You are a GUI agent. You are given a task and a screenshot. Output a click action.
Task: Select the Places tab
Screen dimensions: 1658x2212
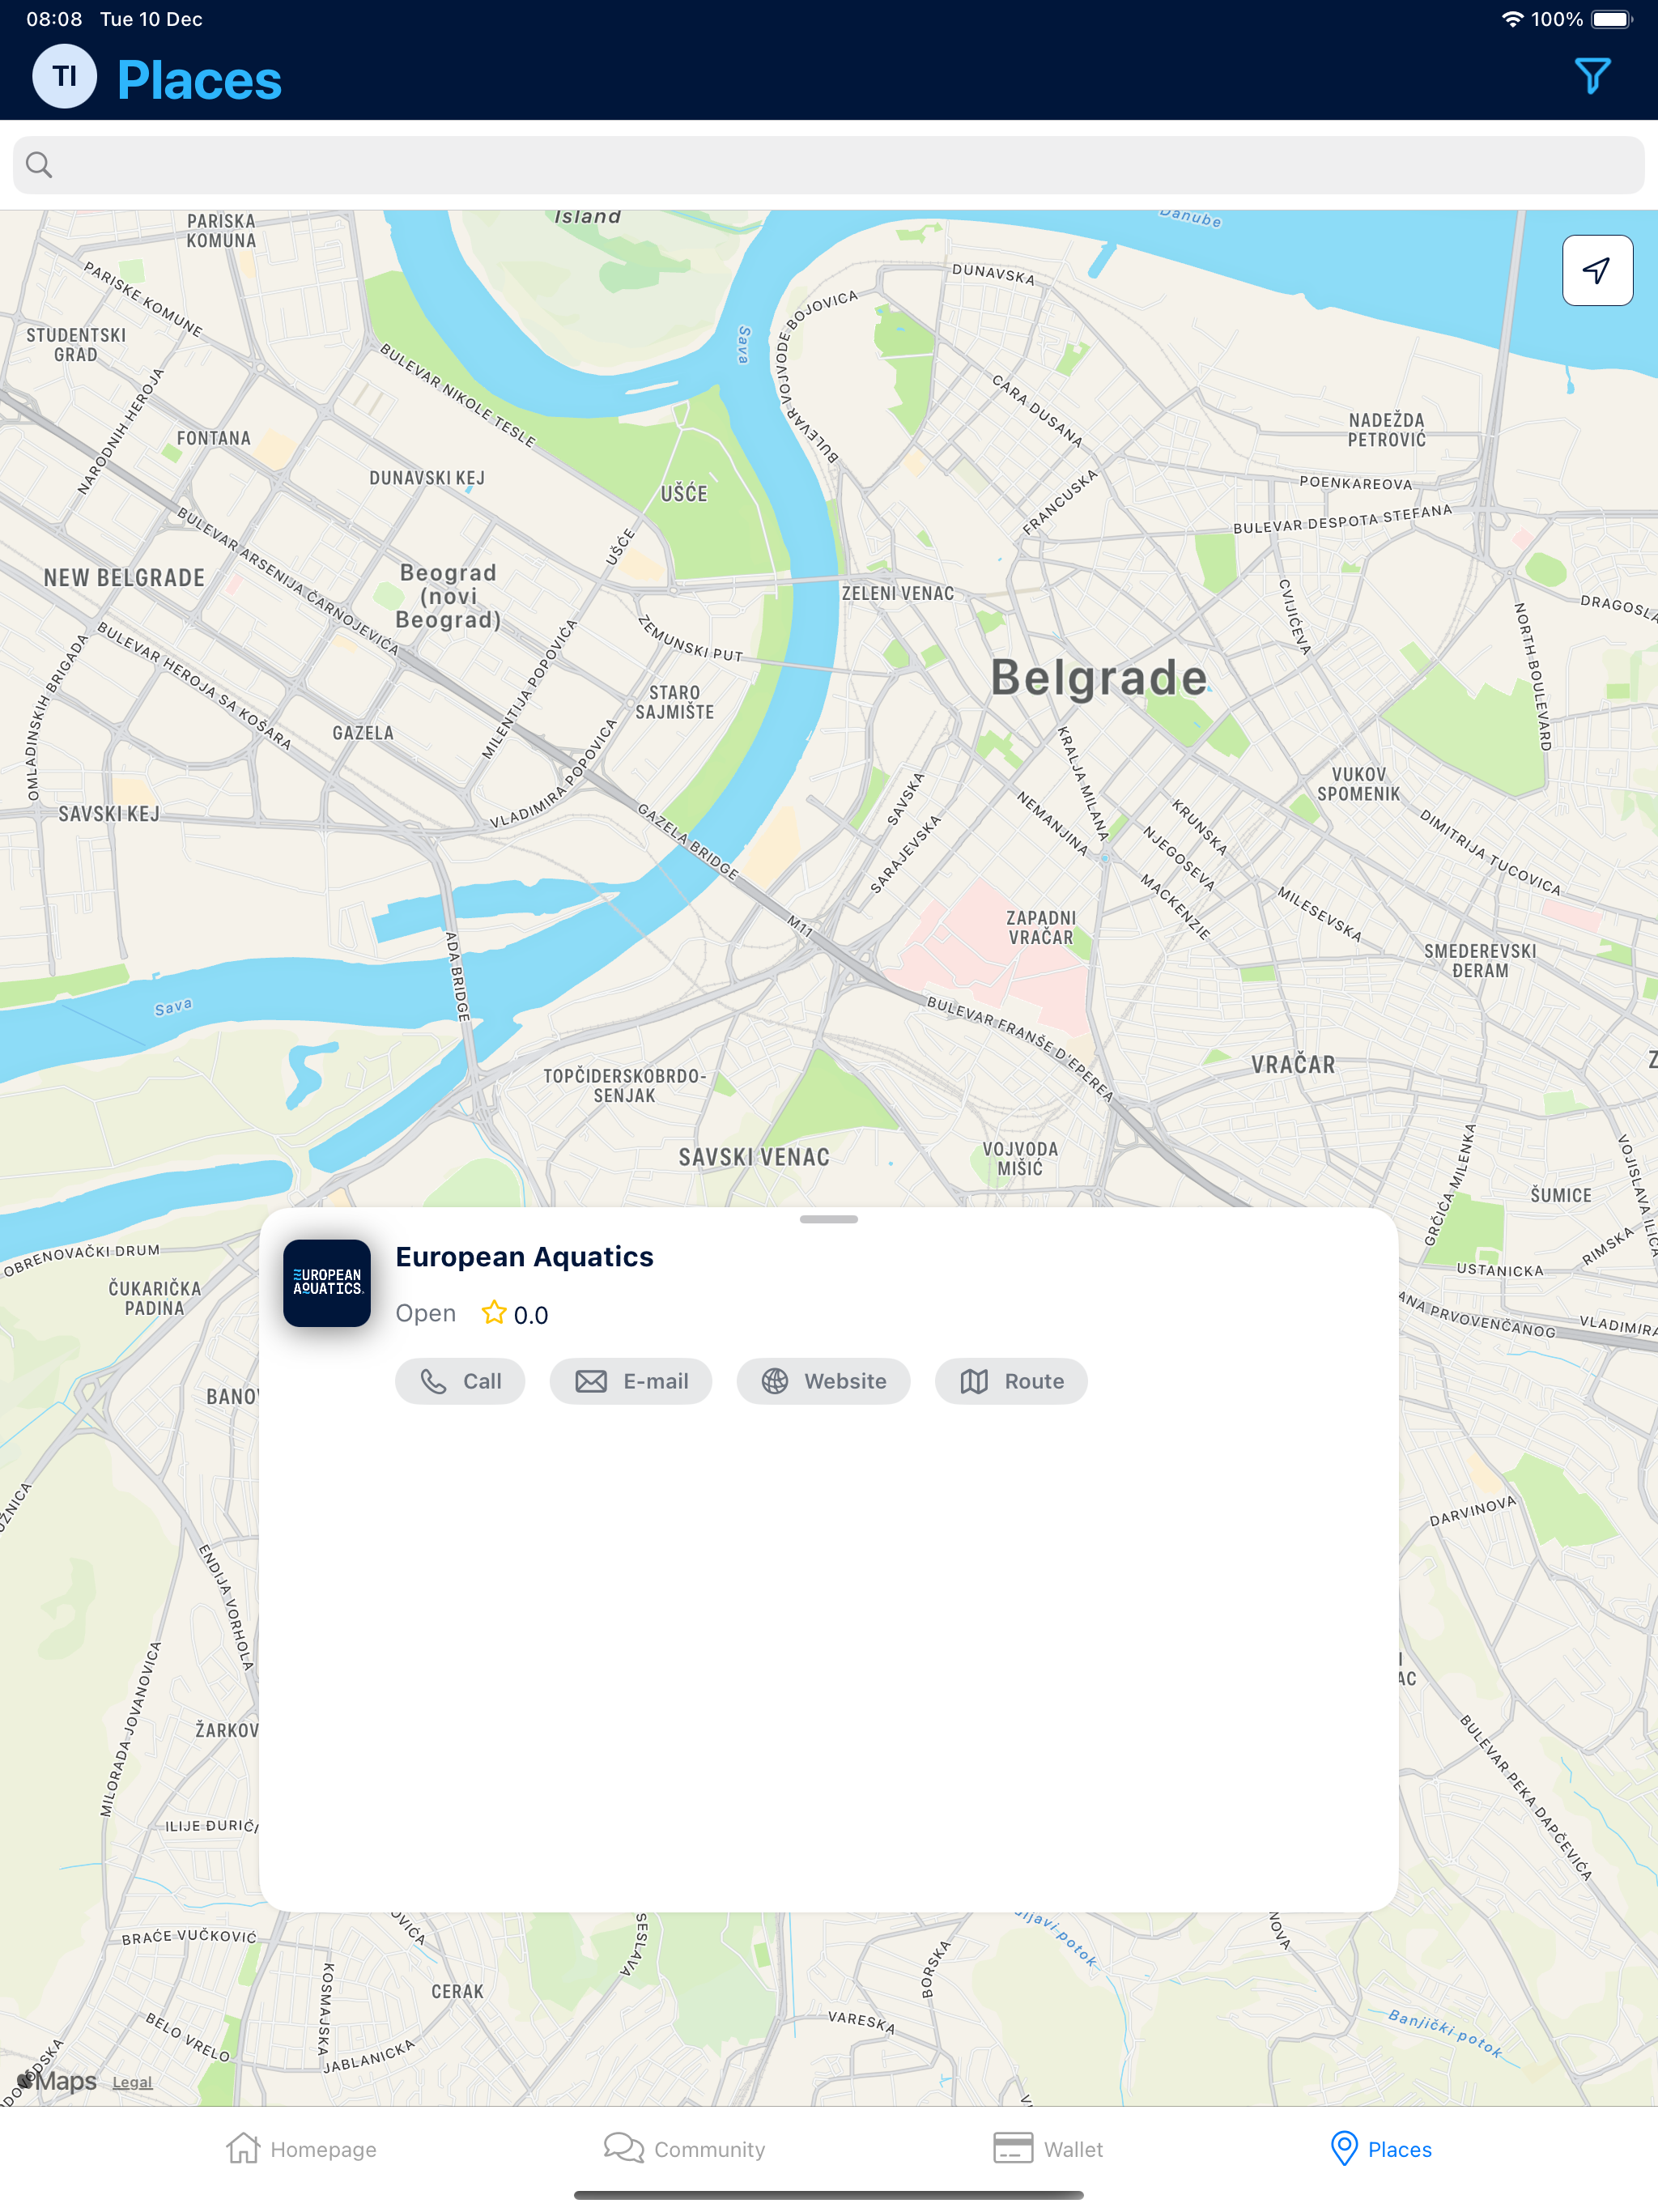click(x=1381, y=2149)
